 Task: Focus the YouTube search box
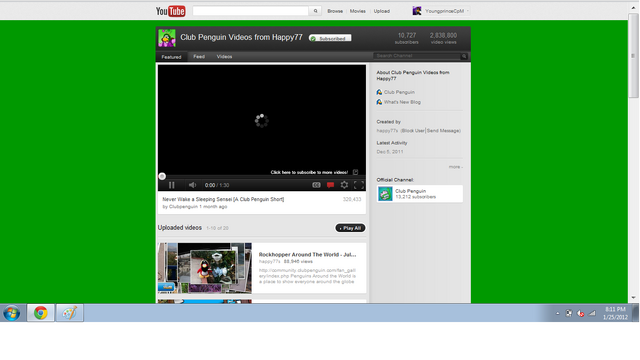pyautogui.click(x=251, y=11)
